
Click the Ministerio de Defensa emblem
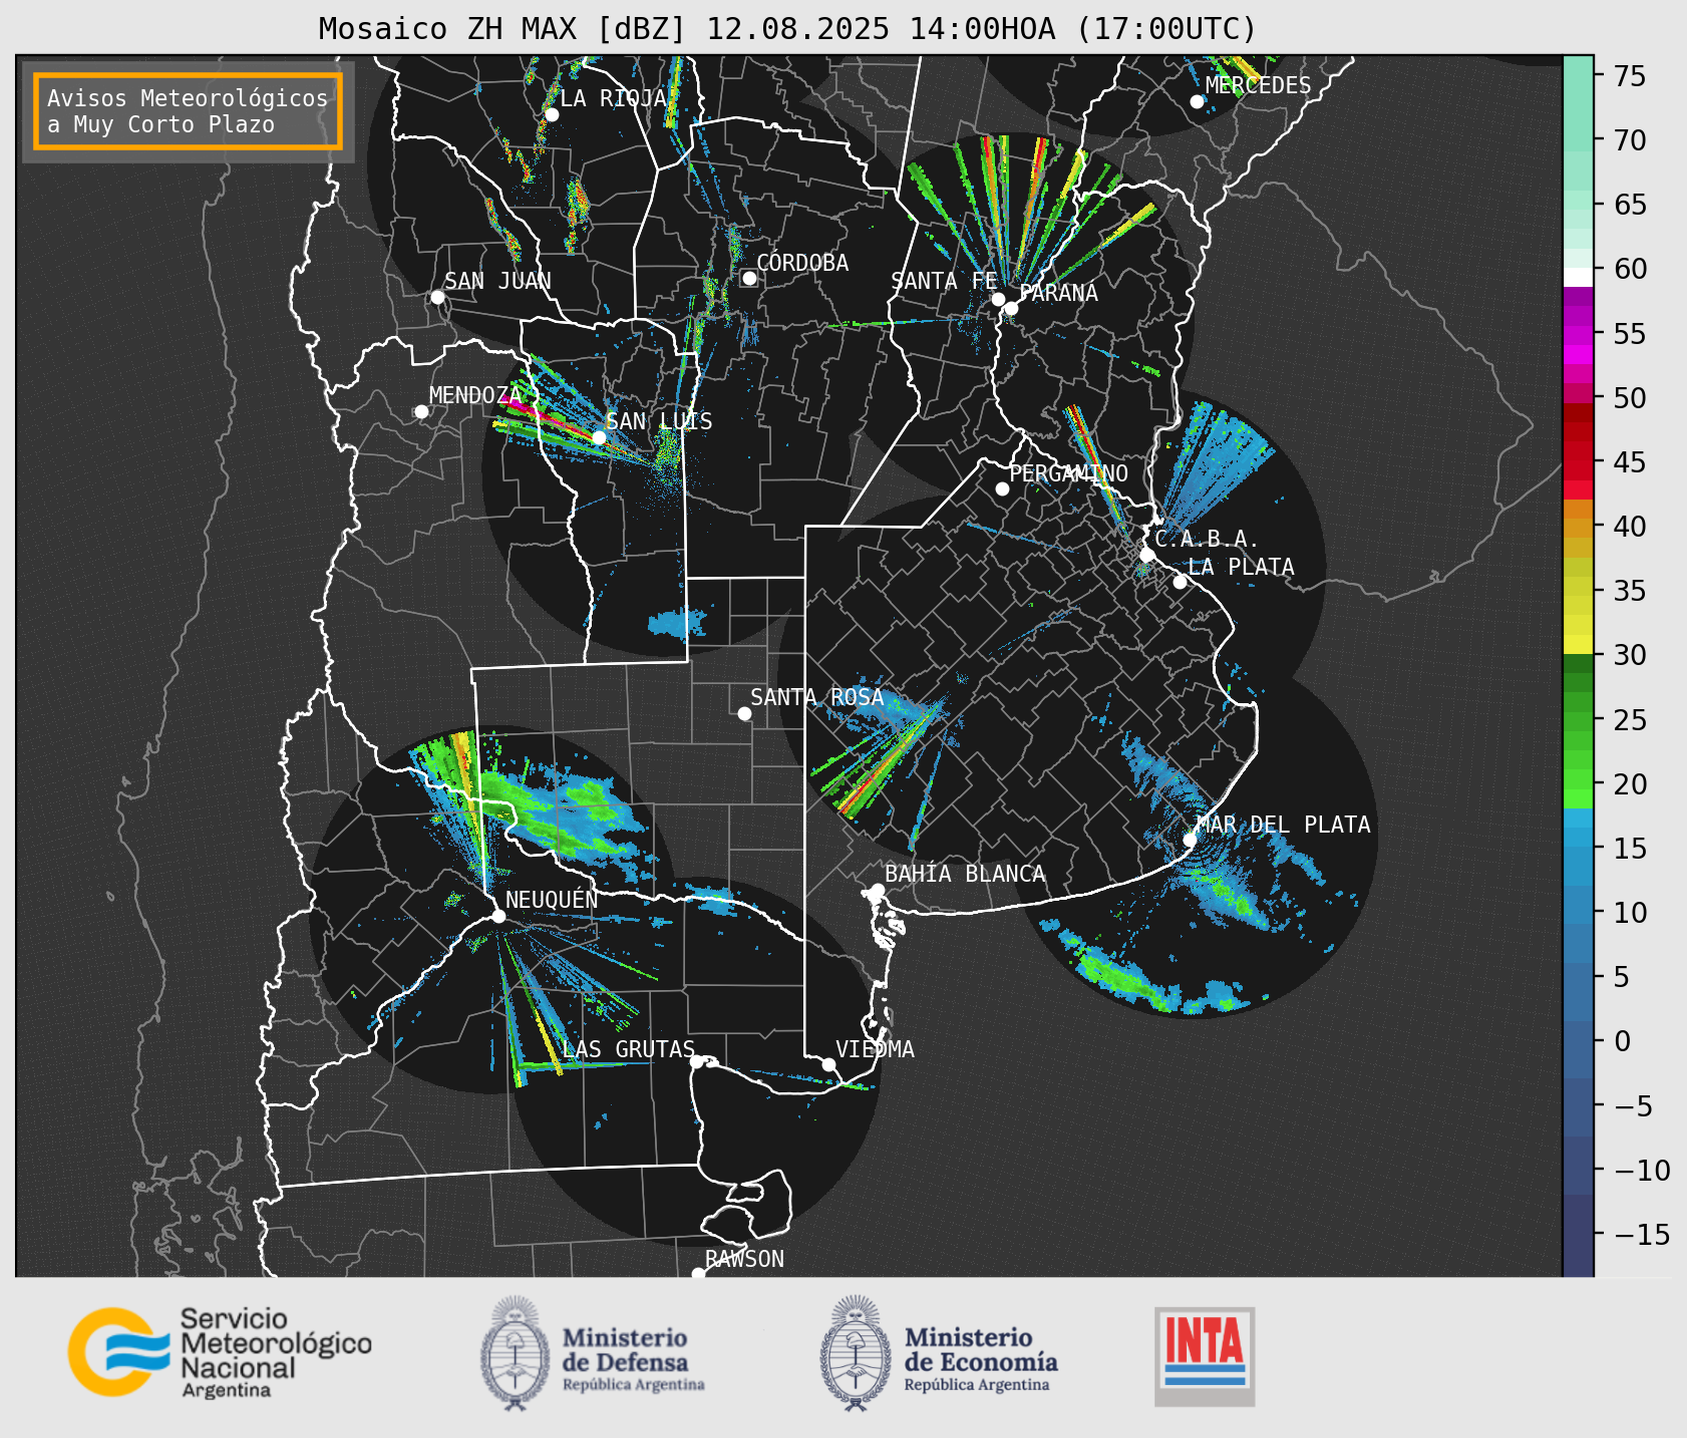(515, 1353)
